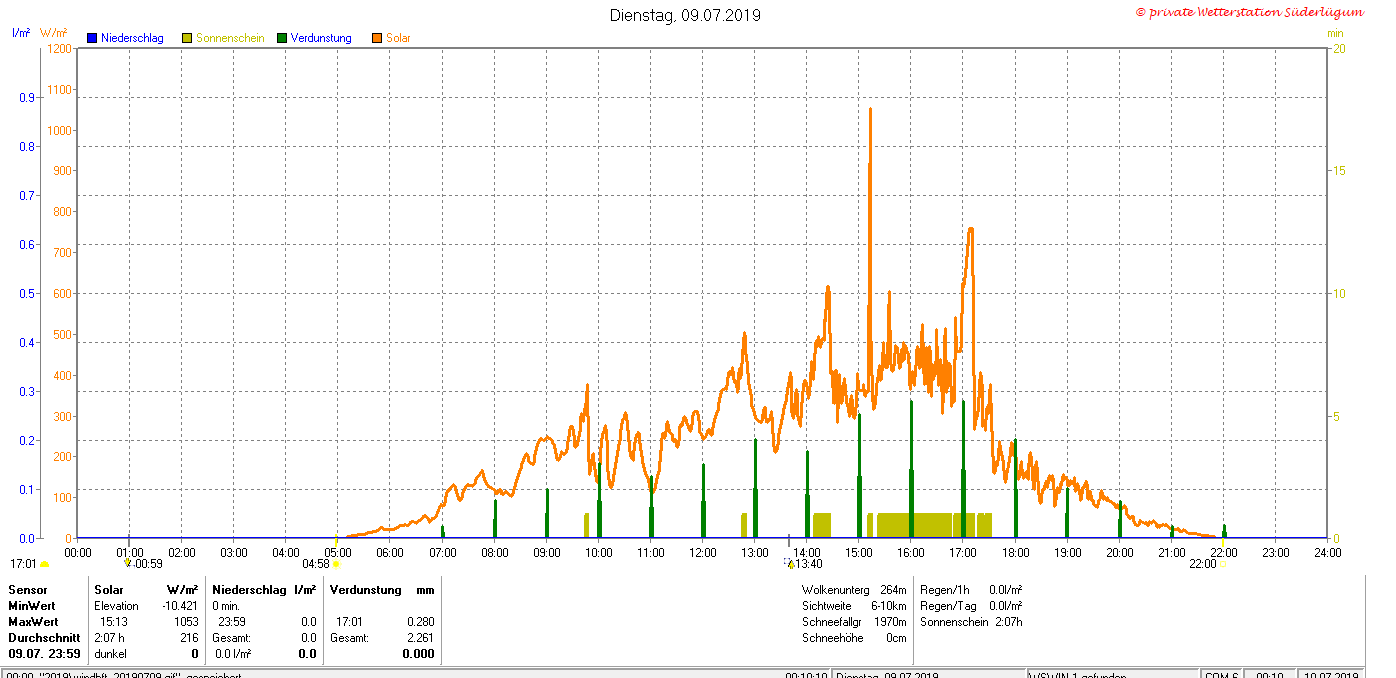Click the chart title Dienstag, 09.07.2019
The image size is (1396, 678).
pos(685,15)
